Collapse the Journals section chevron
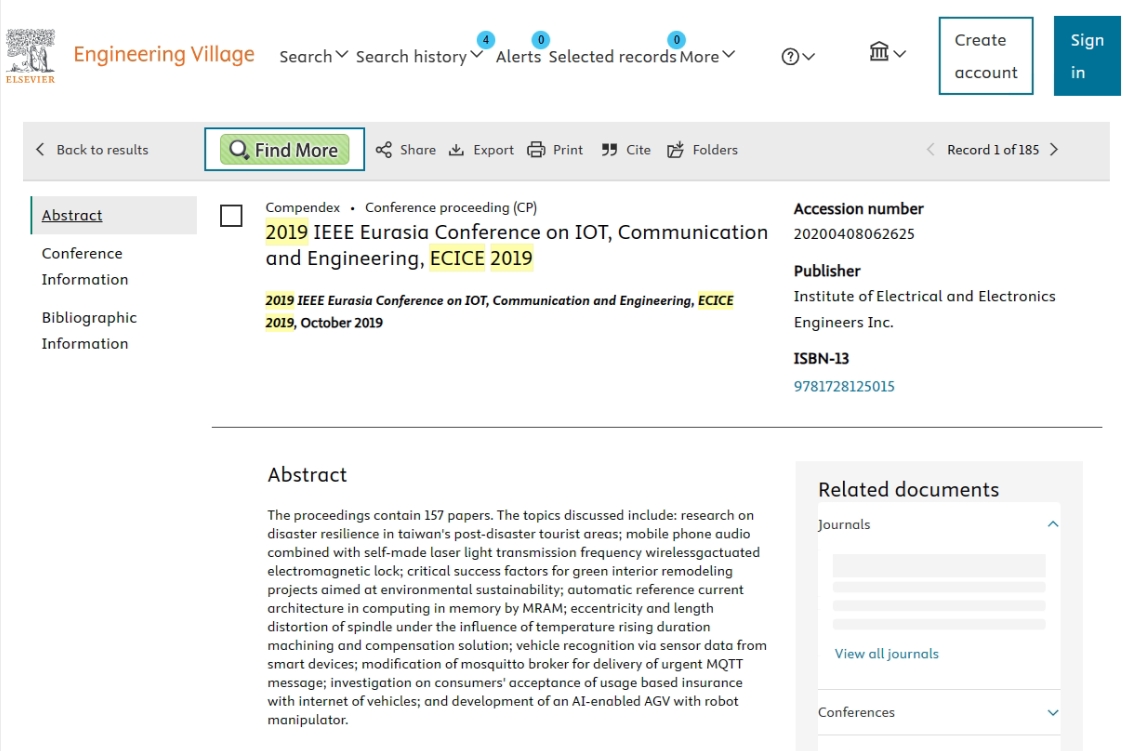 [x=1053, y=524]
